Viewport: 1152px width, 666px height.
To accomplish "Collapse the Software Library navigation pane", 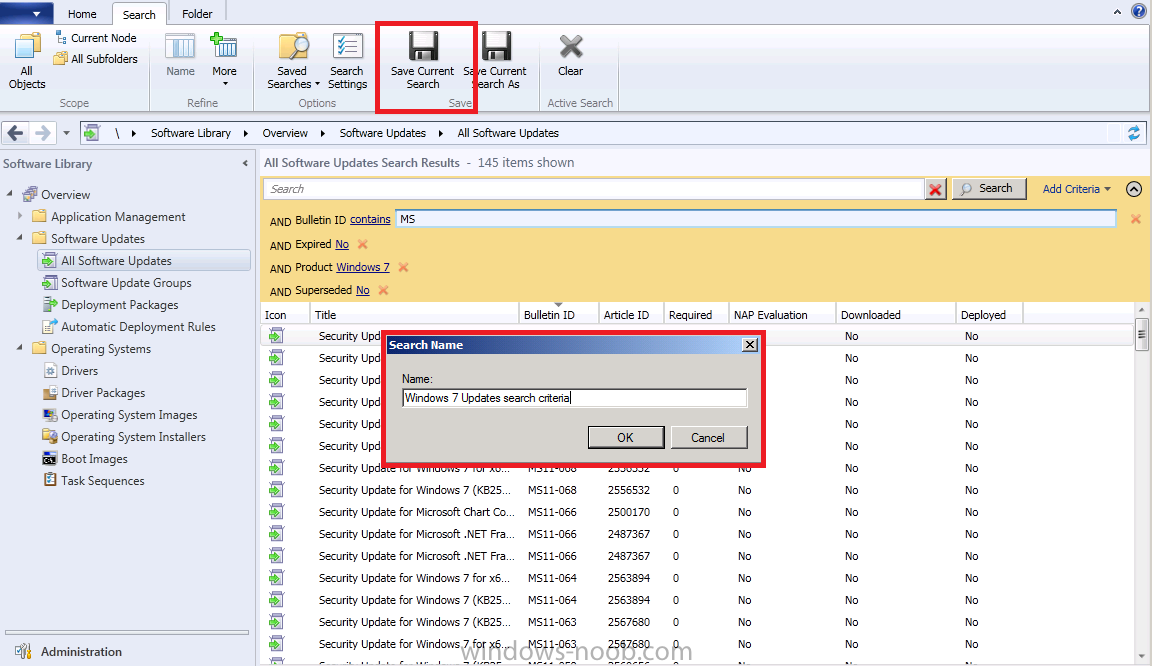I will [x=245, y=163].
